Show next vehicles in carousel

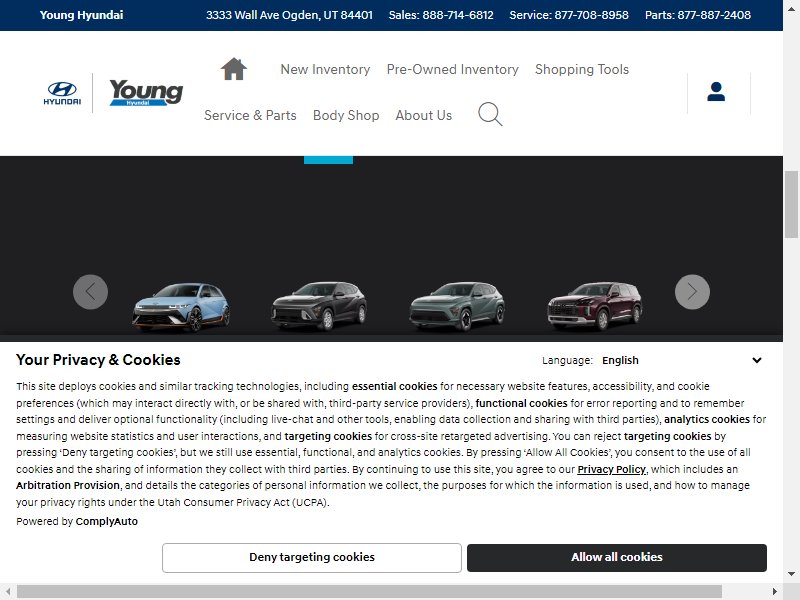pos(692,292)
